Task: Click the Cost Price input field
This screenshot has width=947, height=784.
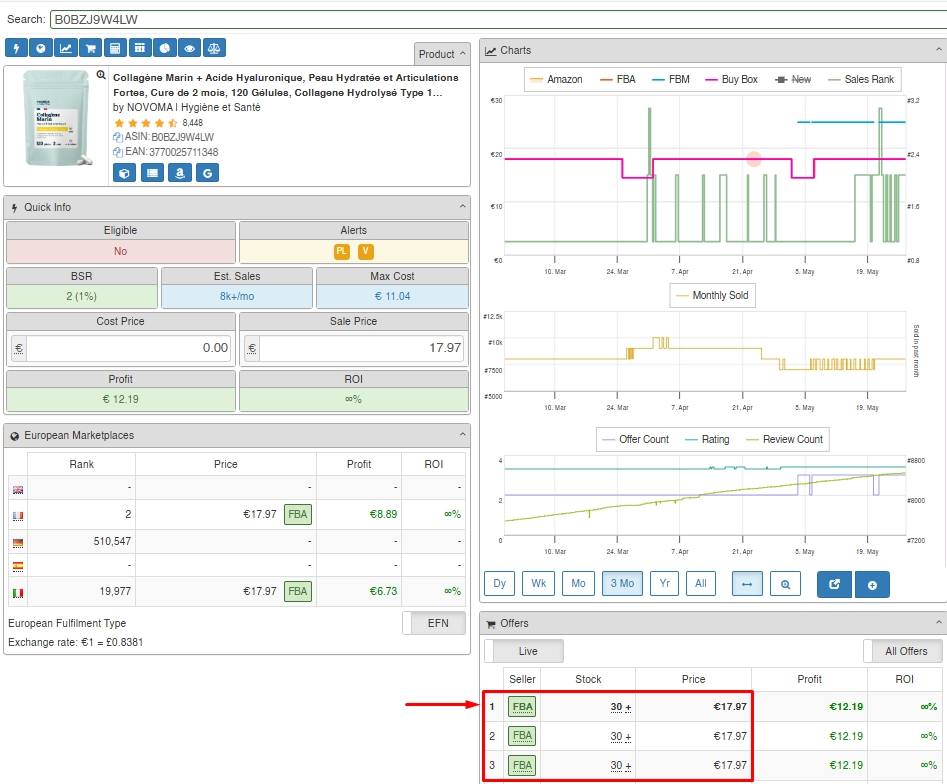Action: tap(130, 348)
